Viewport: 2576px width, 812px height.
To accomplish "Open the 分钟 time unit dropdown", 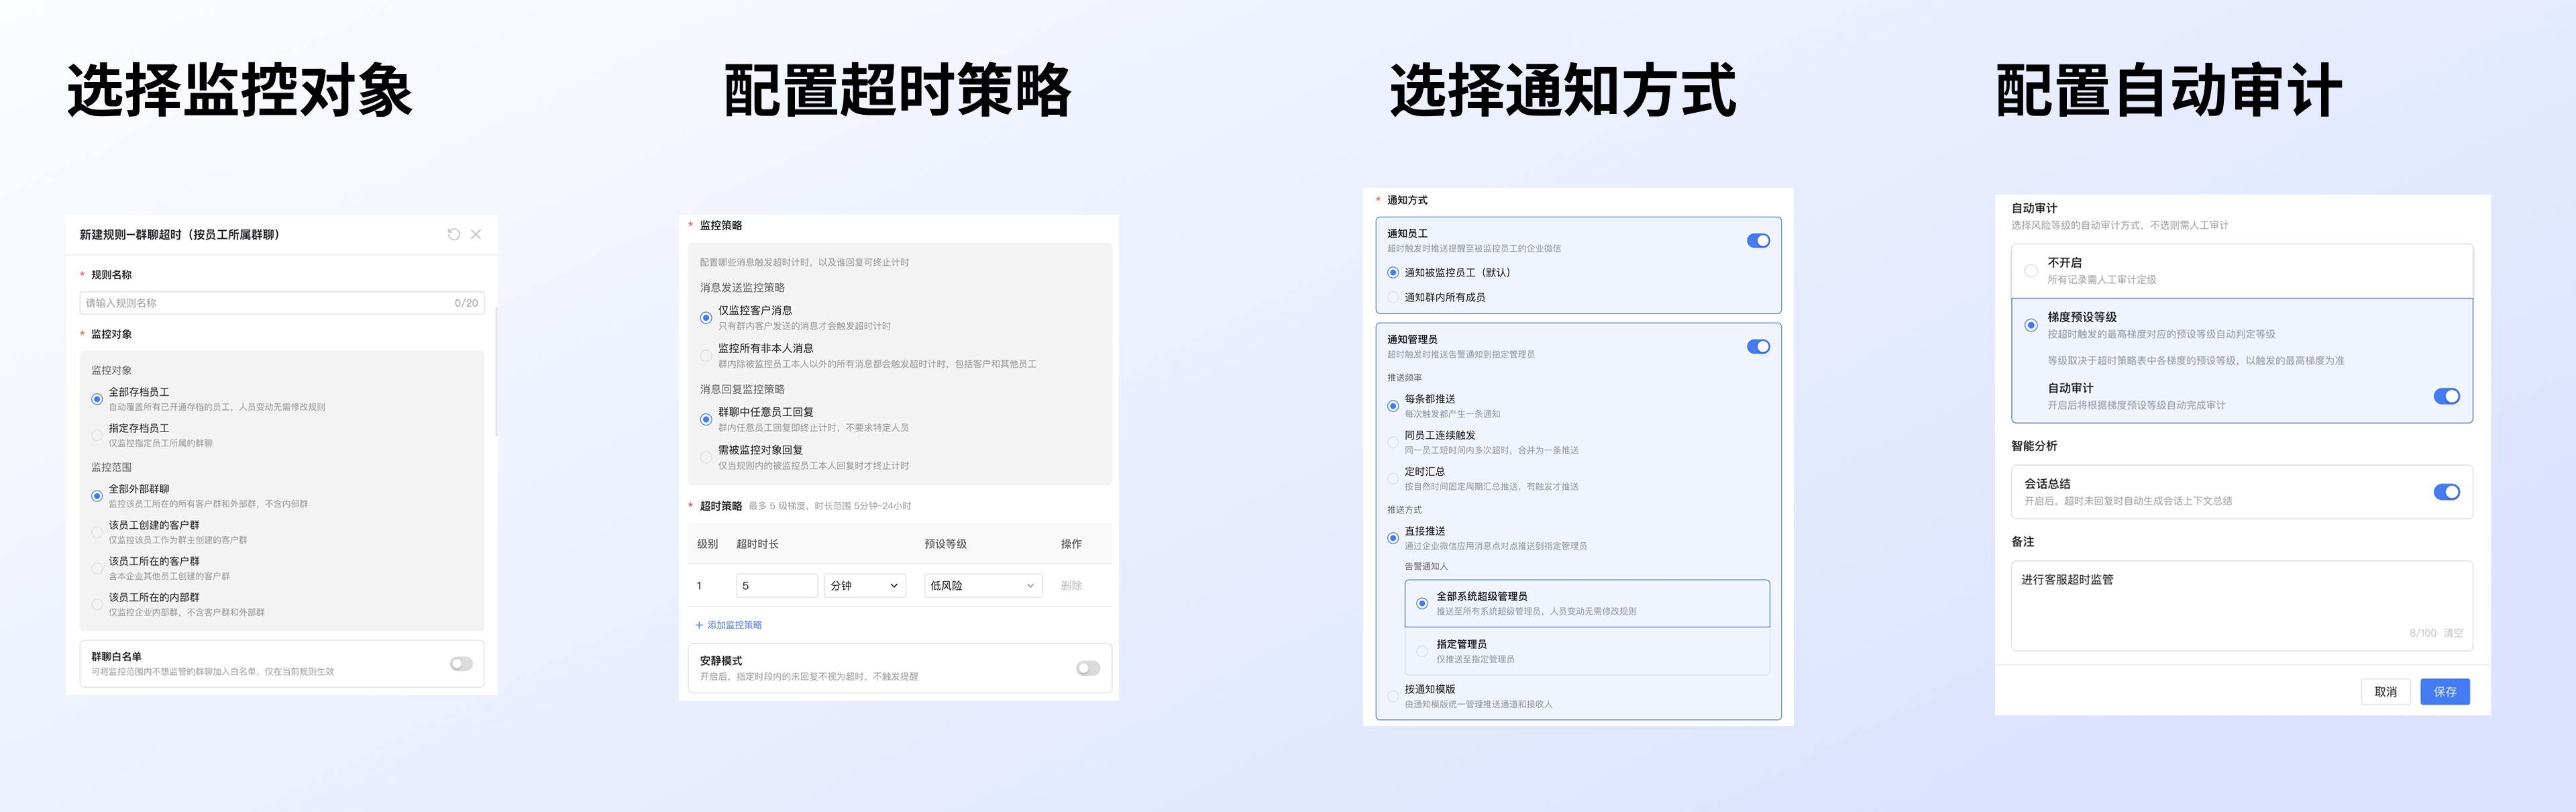I will (865, 586).
